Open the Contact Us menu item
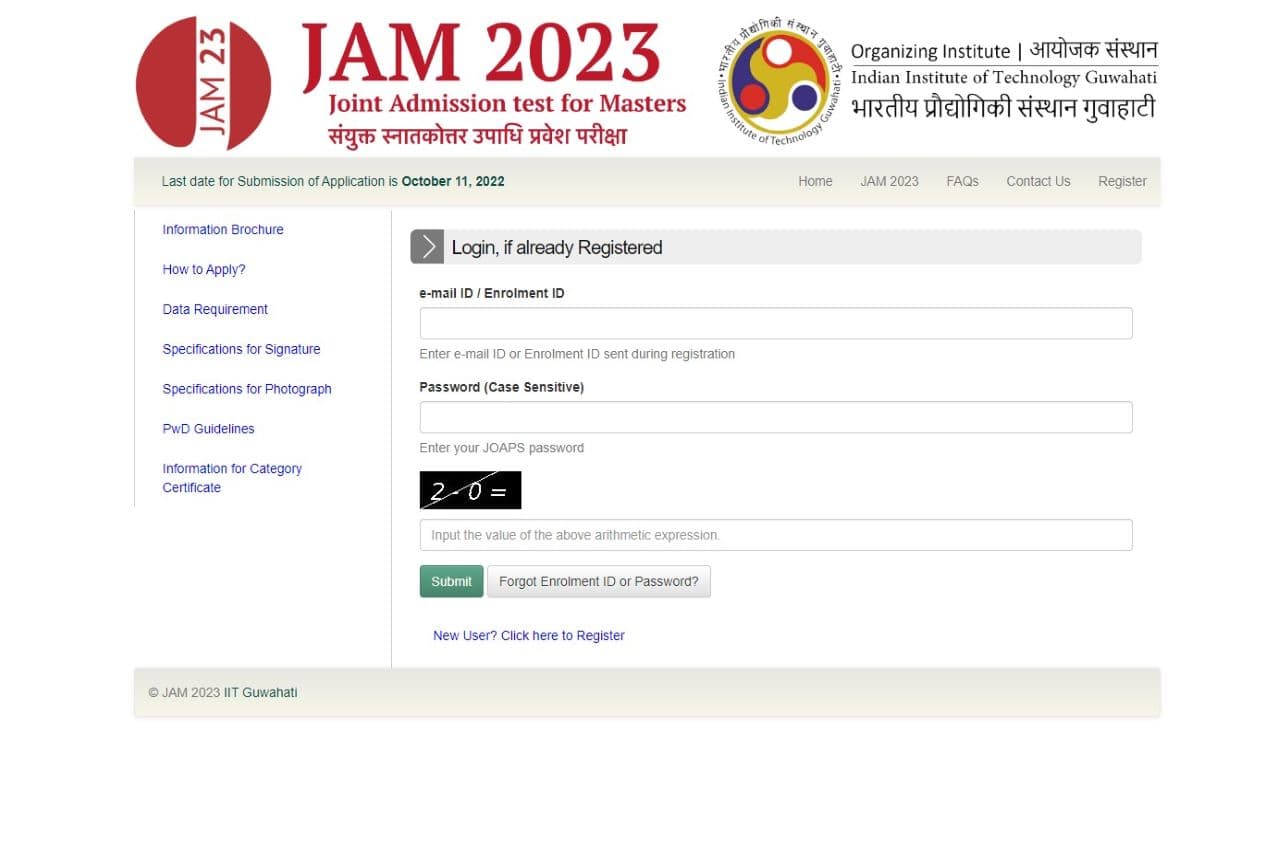 (1038, 181)
